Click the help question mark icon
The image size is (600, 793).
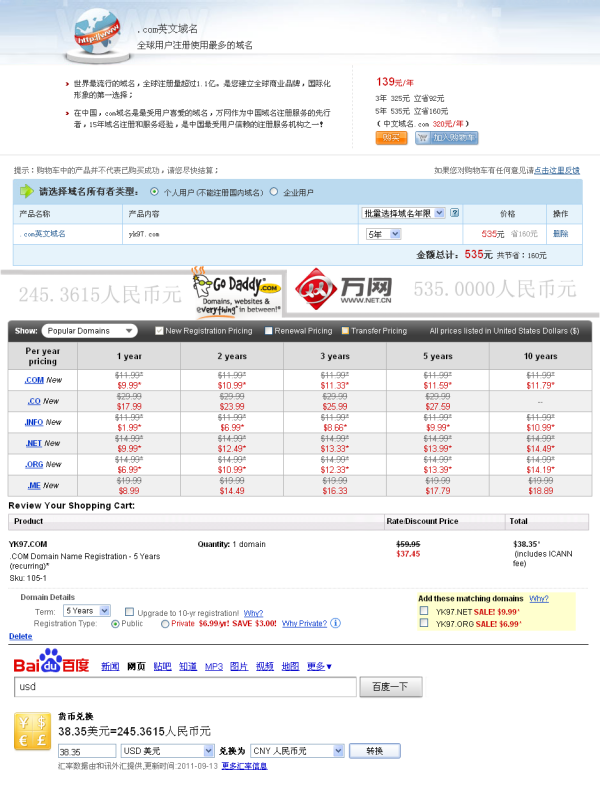coord(454,213)
